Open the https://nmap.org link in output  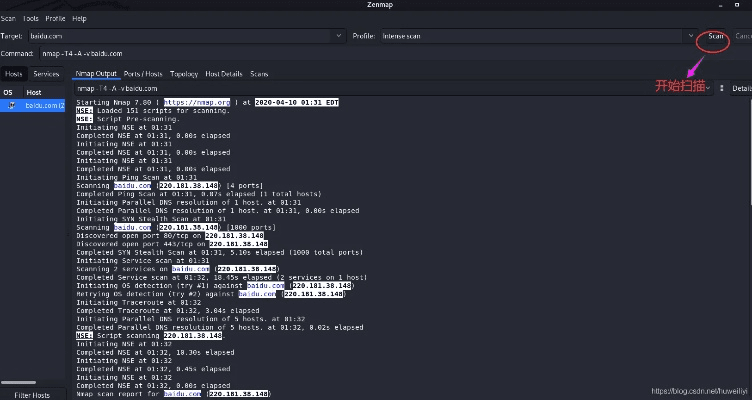click(197, 102)
